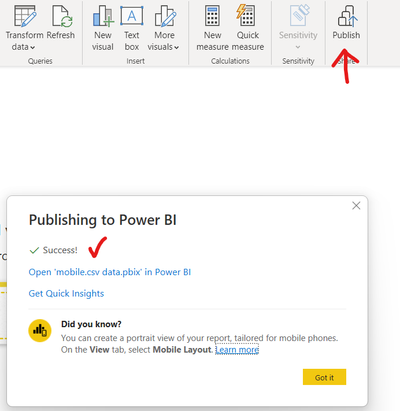Close the Publishing to Power BI dialog
Viewport: 400px width, 411px height.
click(x=356, y=206)
